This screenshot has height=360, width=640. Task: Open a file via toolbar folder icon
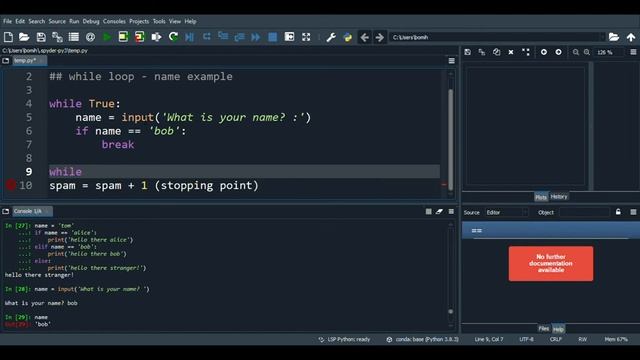[x=24, y=37]
